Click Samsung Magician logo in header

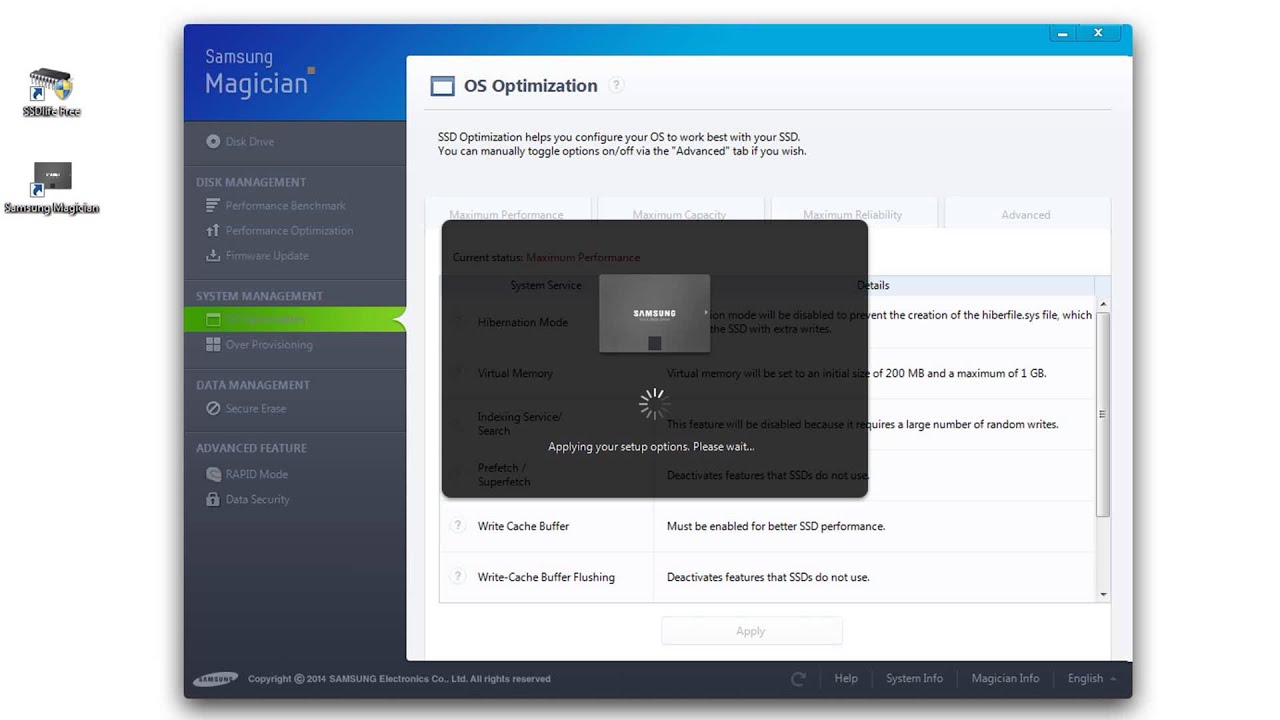260,72
